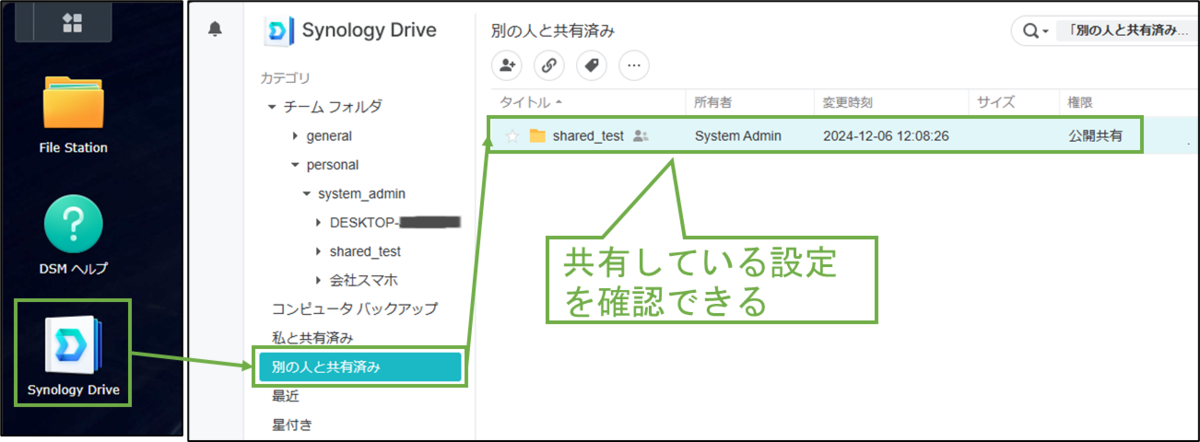Viewport: 1200px width, 442px height.
Task: Click System Admin owner cell
Action: [x=738, y=136]
